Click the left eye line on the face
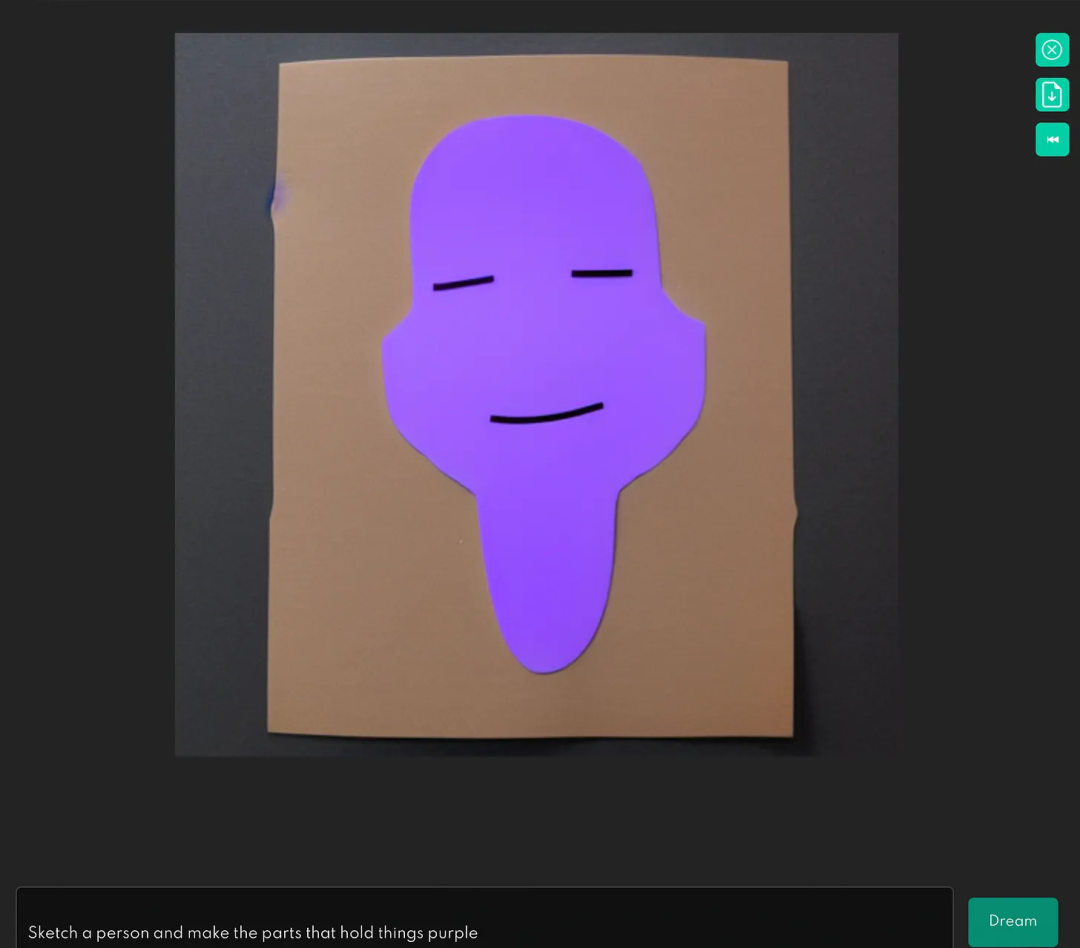This screenshot has width=1080, height=948. [x=463, y=283]
